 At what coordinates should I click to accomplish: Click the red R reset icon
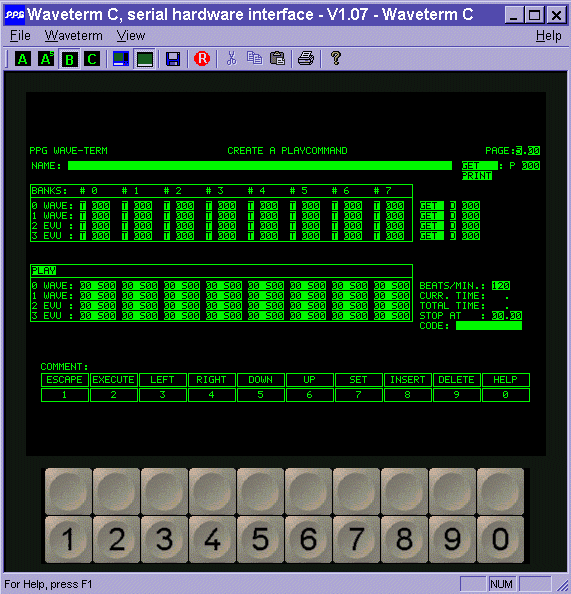coord(202,59)
